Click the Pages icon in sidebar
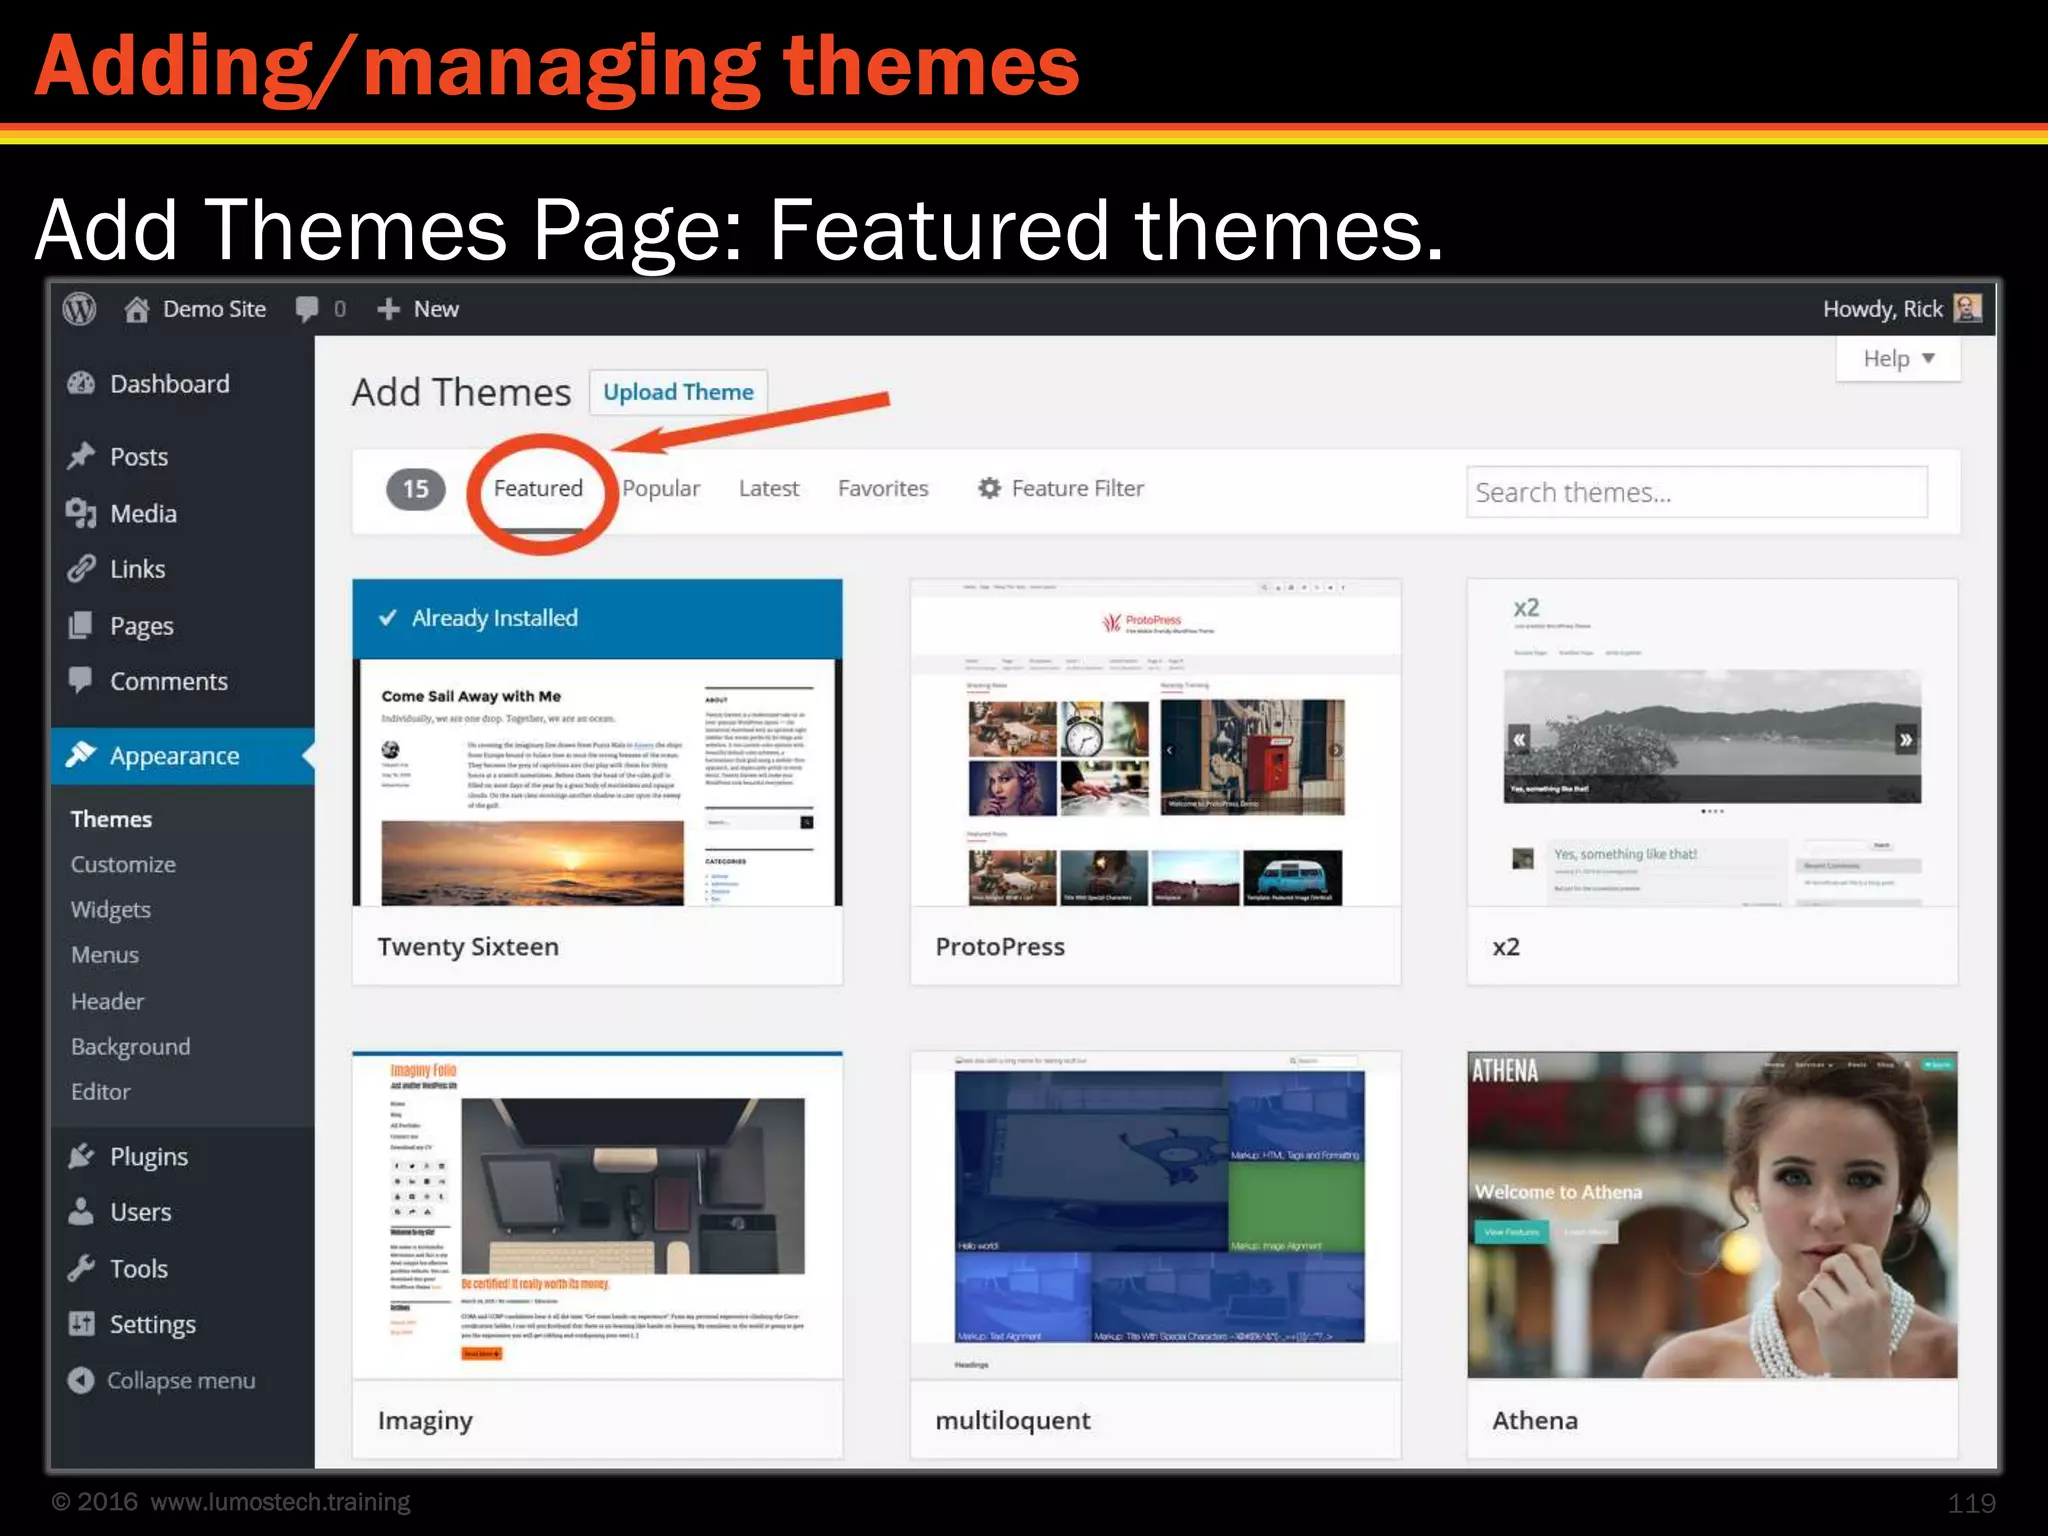This screenshot has height=1536, width=2048. pyautogui.click(x=81, y=626)
